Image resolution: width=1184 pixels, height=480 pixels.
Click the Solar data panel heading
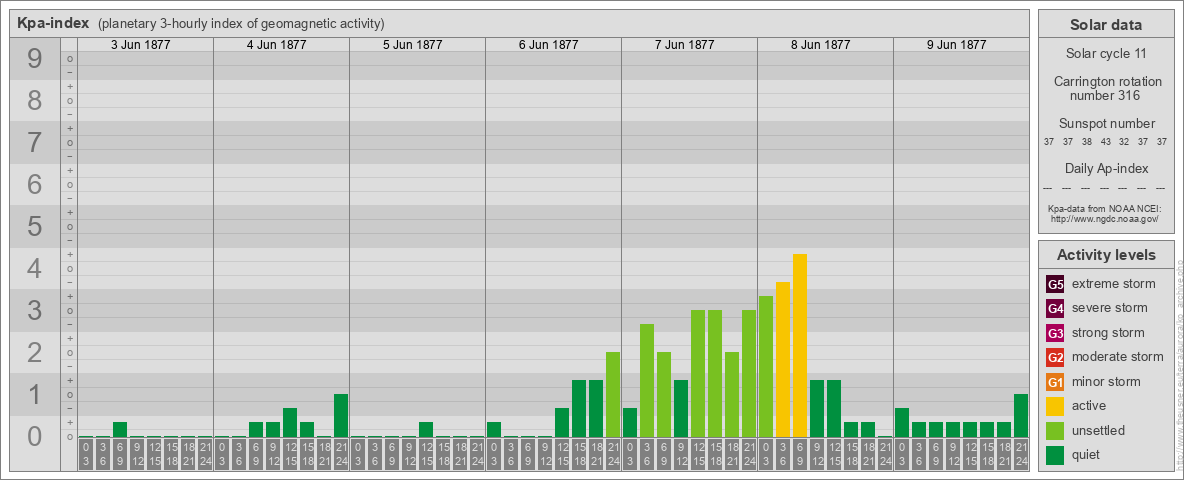point(1105,25)
